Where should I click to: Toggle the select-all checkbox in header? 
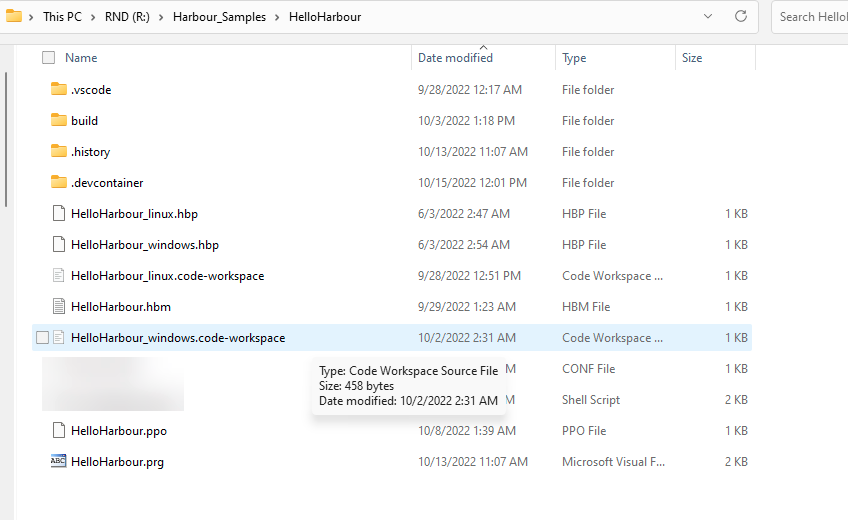tap(48, 58)
